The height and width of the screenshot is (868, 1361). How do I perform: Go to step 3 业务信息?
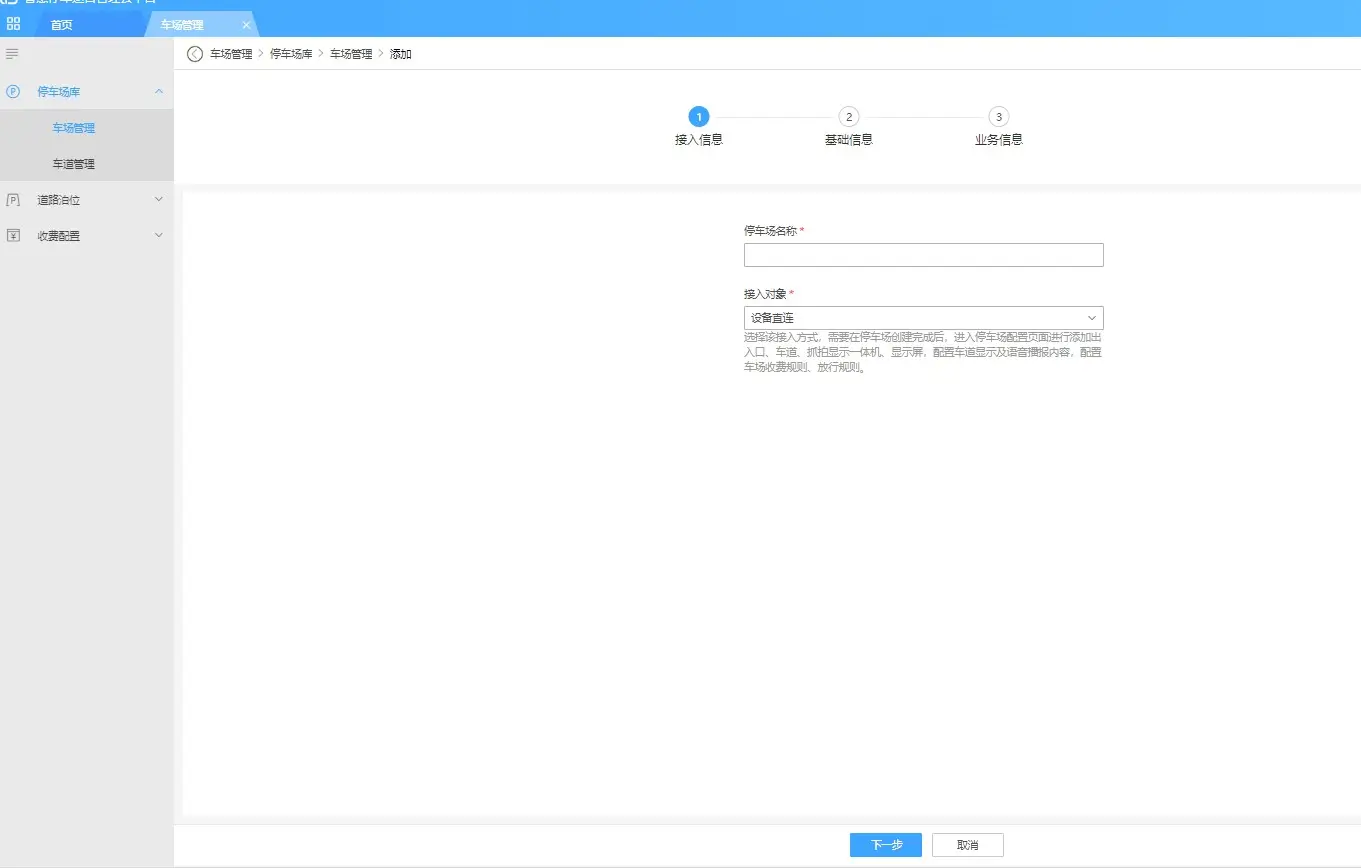pyautogui.click(x=998, y=117)
